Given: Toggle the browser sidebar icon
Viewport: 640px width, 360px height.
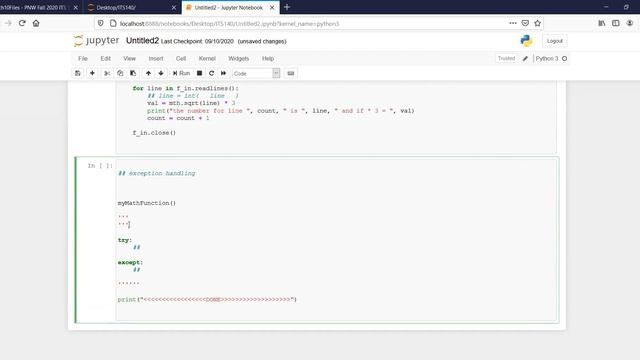Looking at the screenshot, I should point(616,23).
